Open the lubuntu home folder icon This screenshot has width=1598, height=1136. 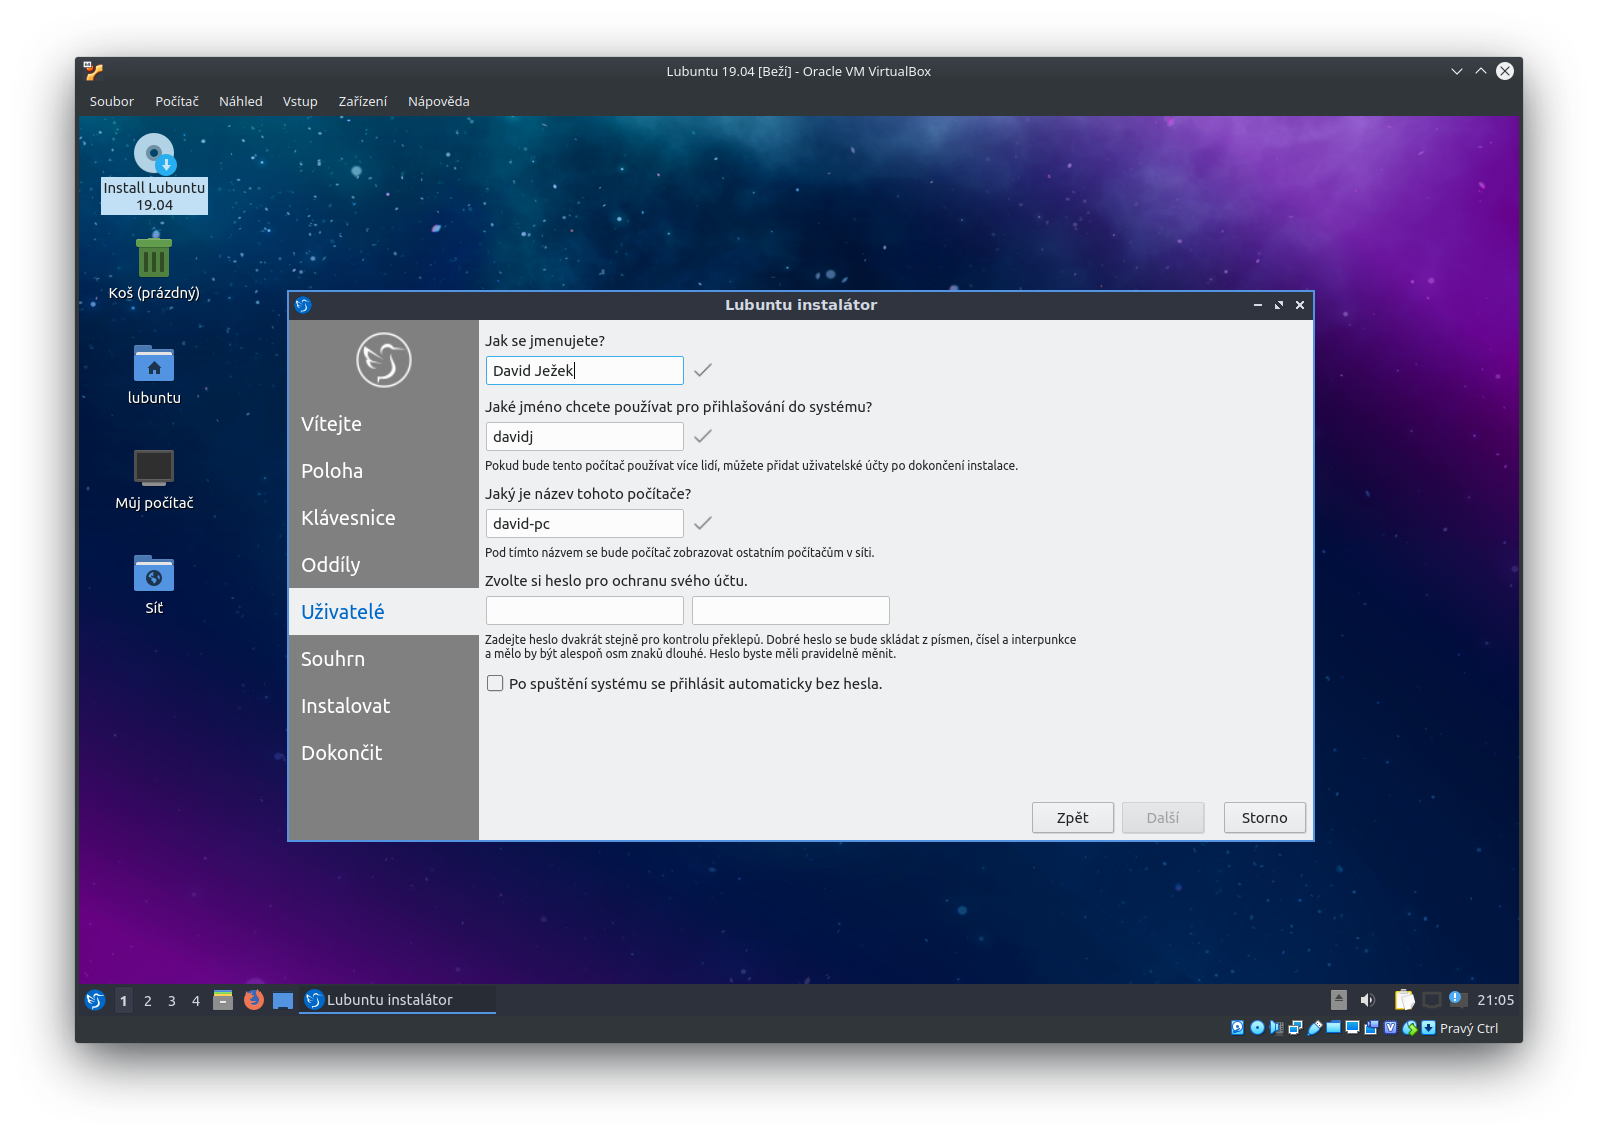pyautogui.click(x=154, y=374)
